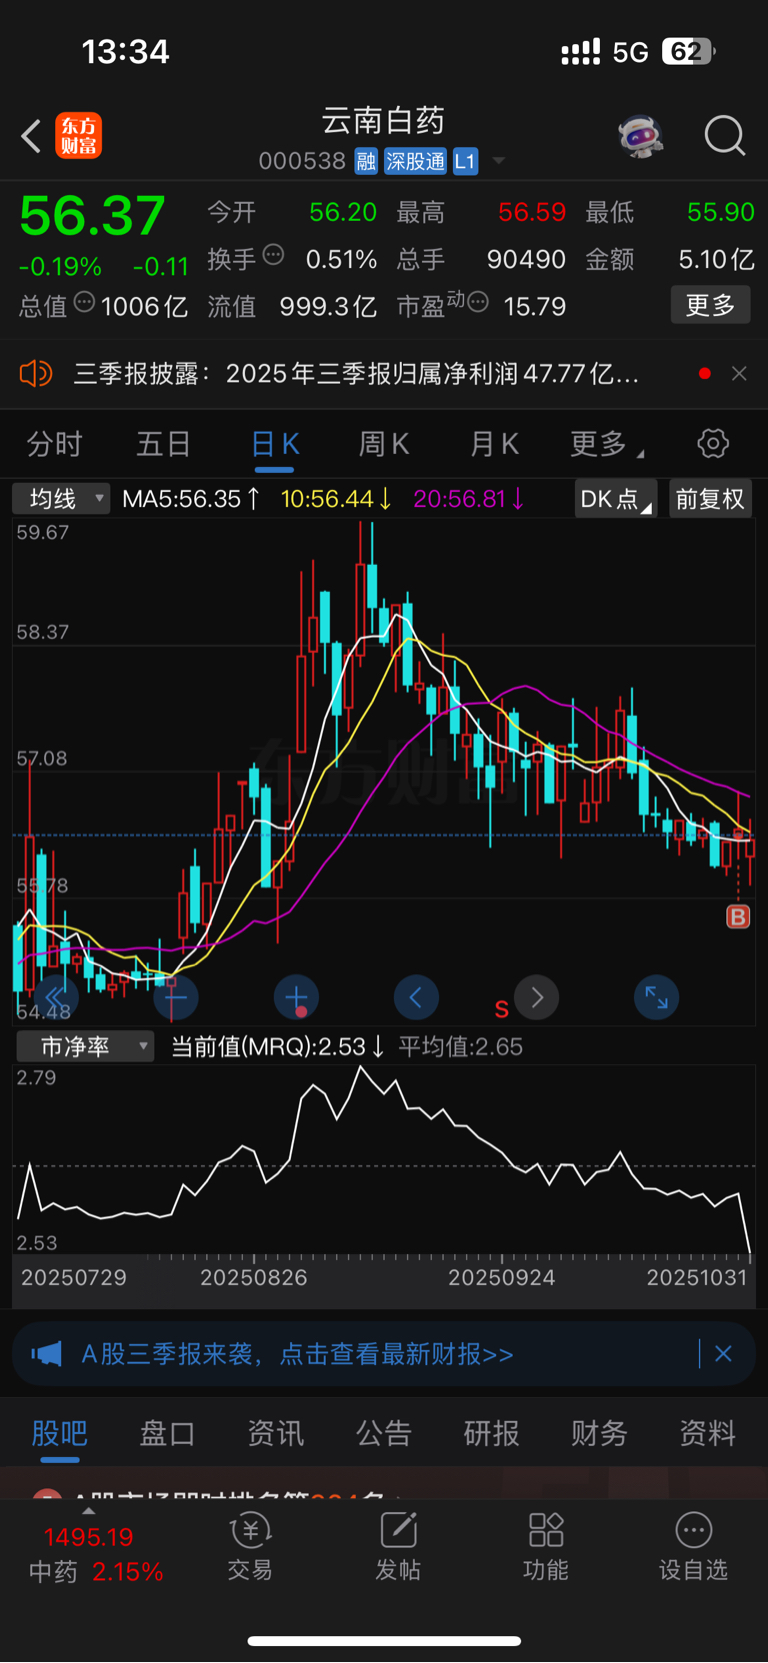Toggle the DK点 indicator
Image resolution: width=768 pixels, height=1663 pixels.
click(x=615, y=499)
